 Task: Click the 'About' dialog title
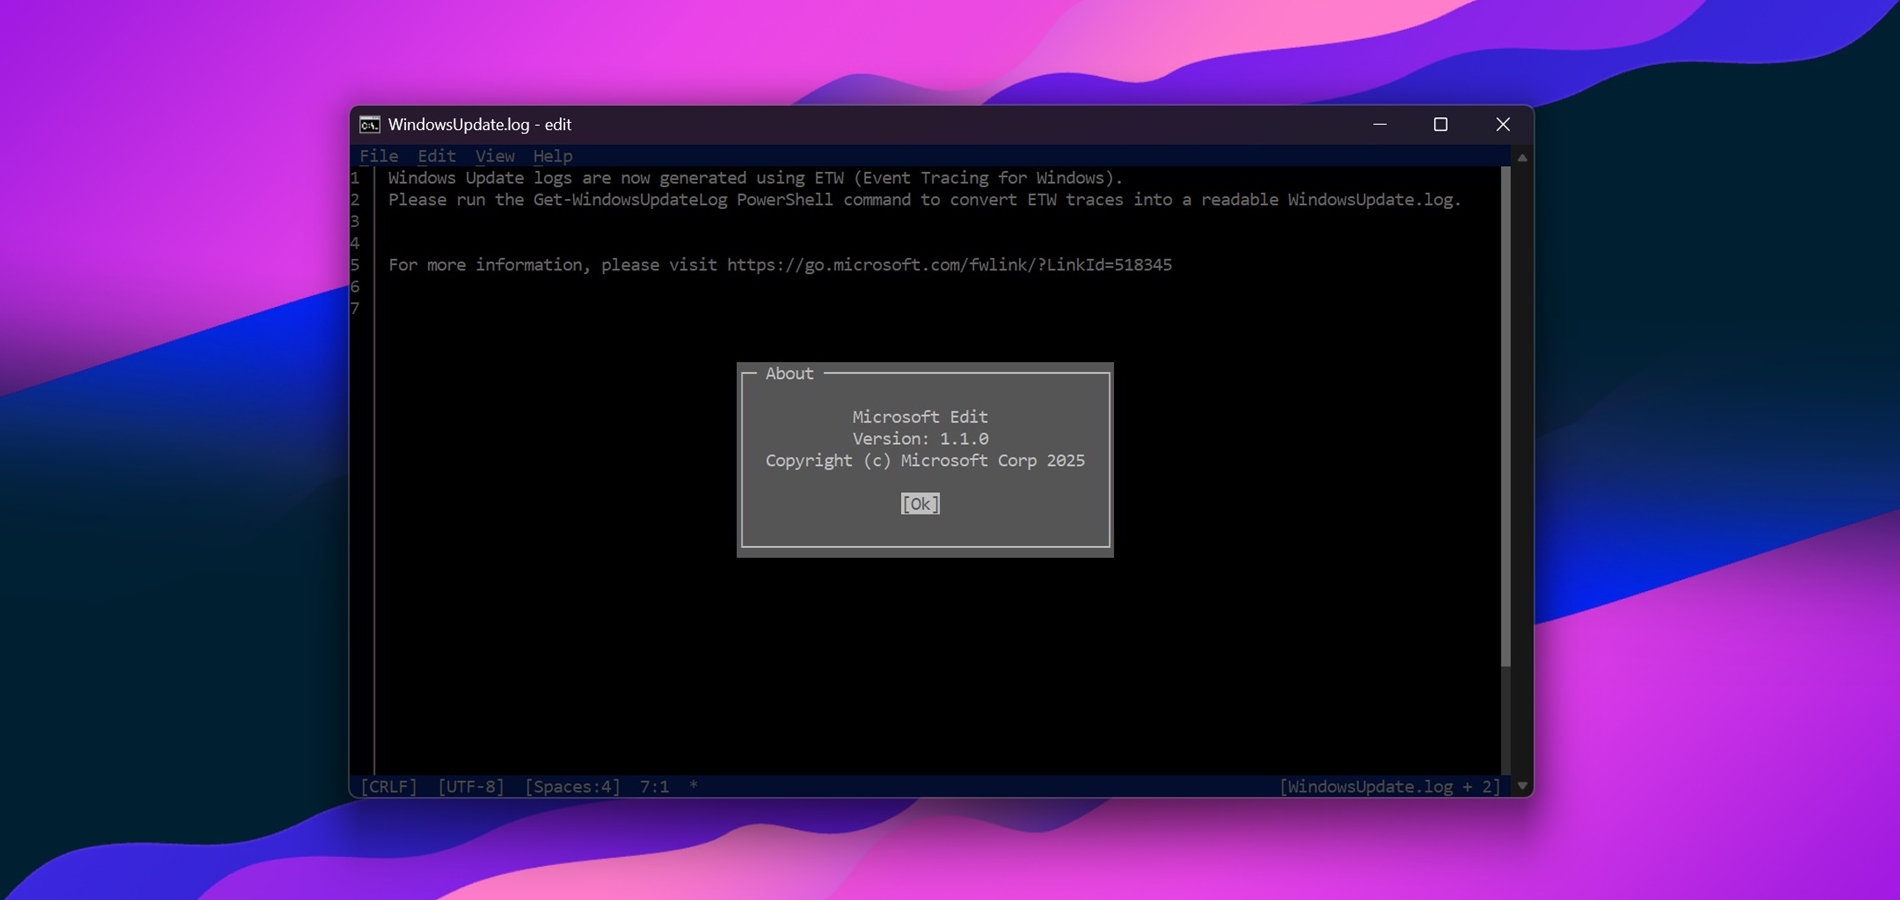click(x=789, y=373)
